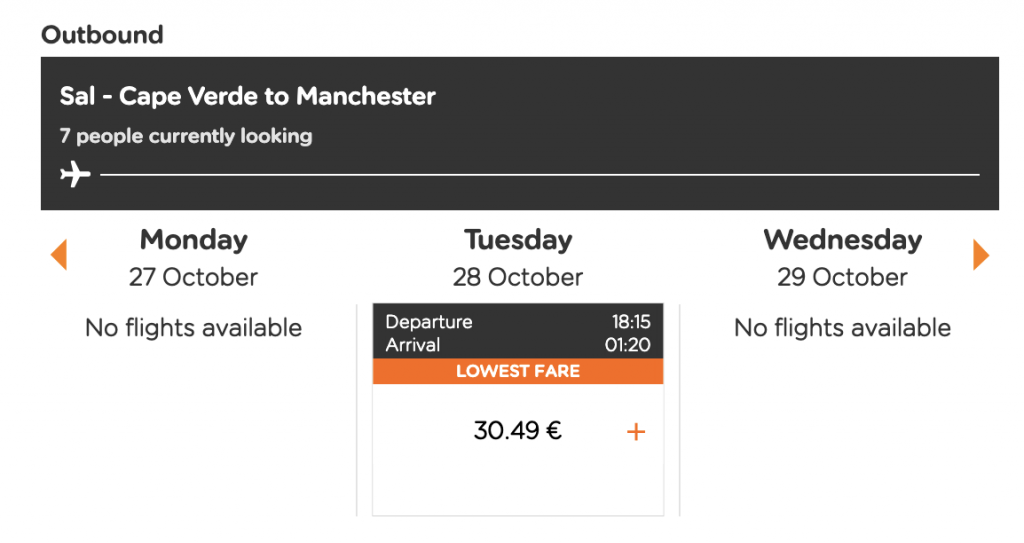Click the 27 October date label

coord(193,277)
